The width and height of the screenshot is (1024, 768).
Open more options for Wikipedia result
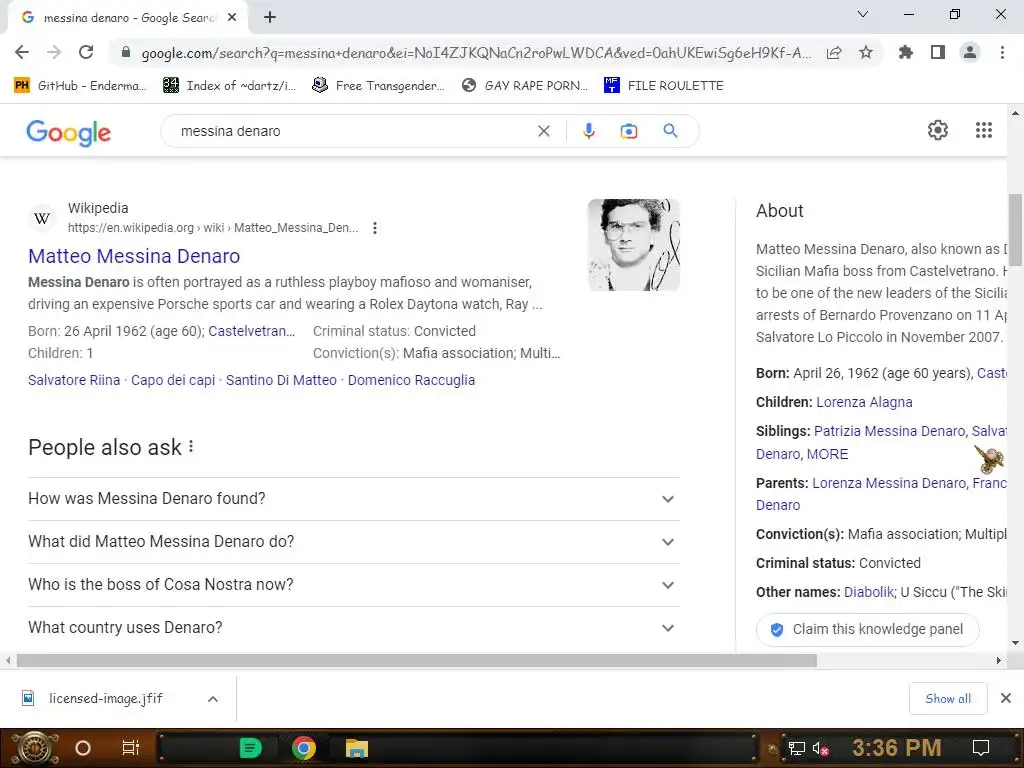coord(374,228)
